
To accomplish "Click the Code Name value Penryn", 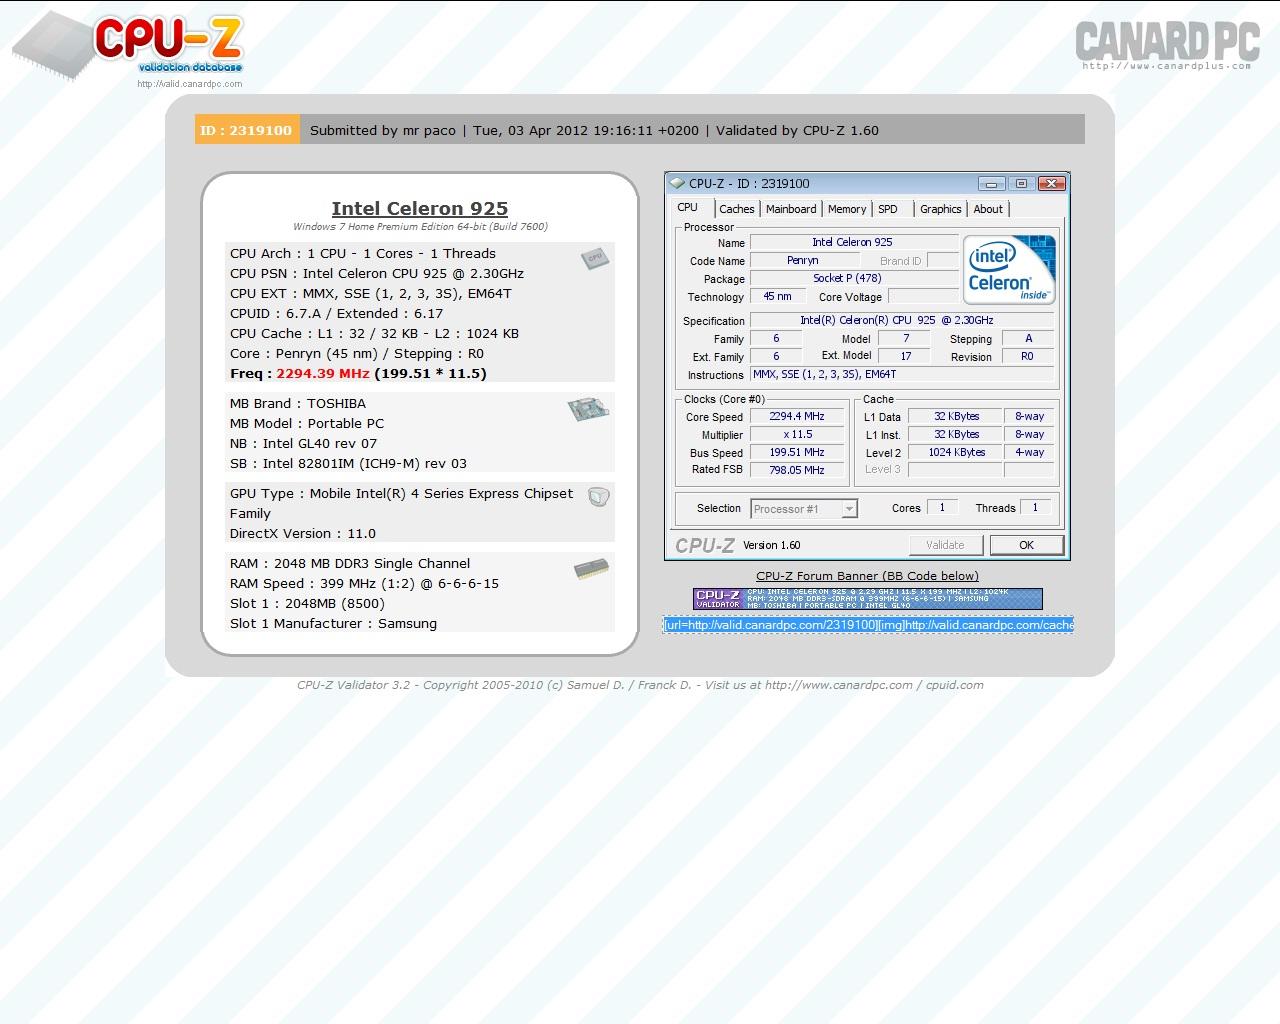I will pyautogui.click(x=803, y=260).
